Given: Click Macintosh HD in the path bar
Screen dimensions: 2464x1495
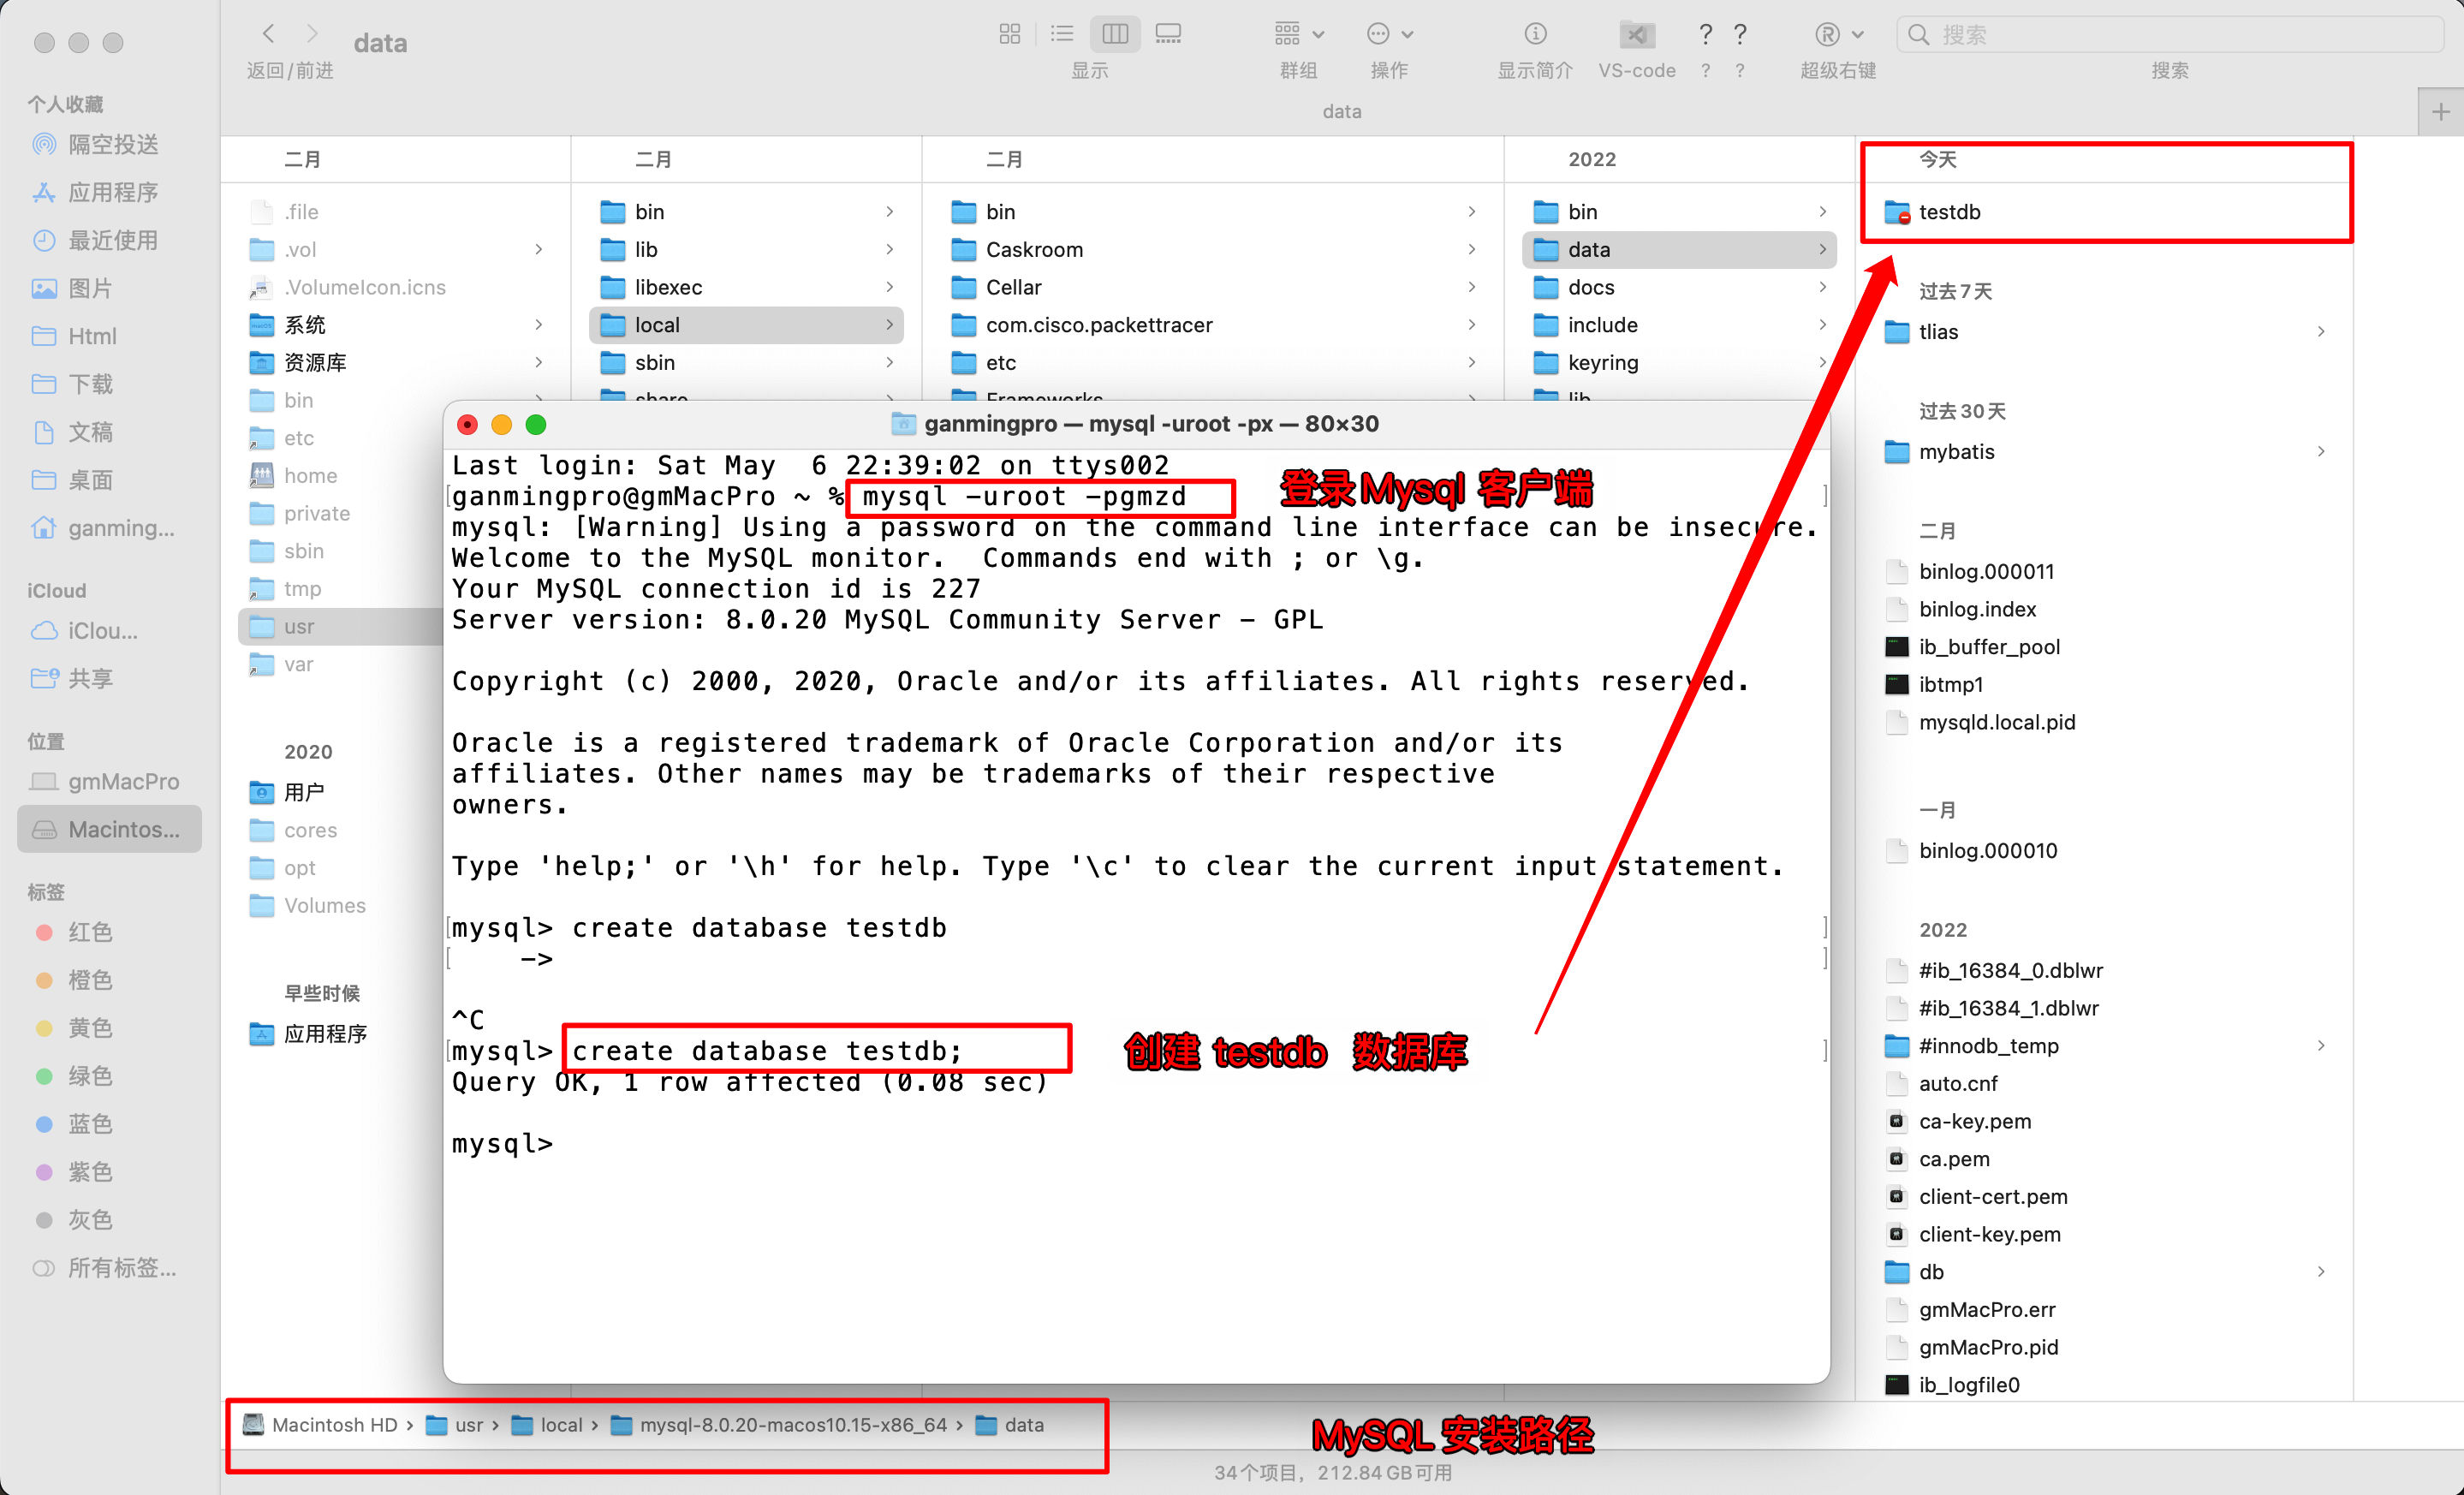Looking at the screenshot, I should (321, 1425).
